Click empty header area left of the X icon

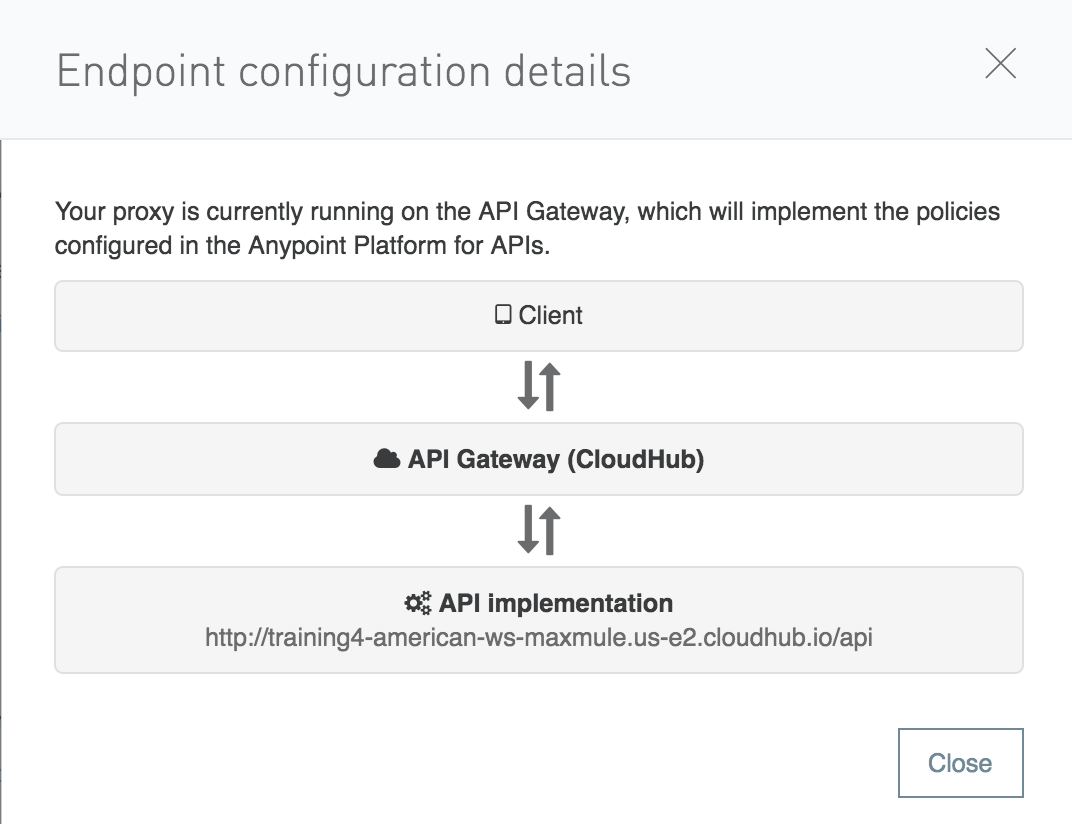click(807, 68)
